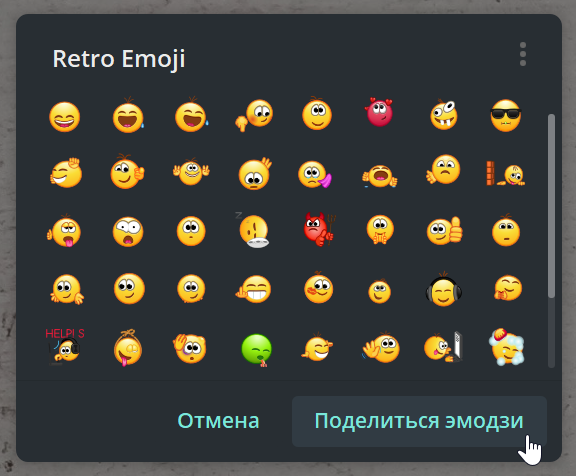Image resolution: width=576 pixels, height=476 pixels.
Task: Click the Поделиться эмодзи button
Action: tap(419, 421)
